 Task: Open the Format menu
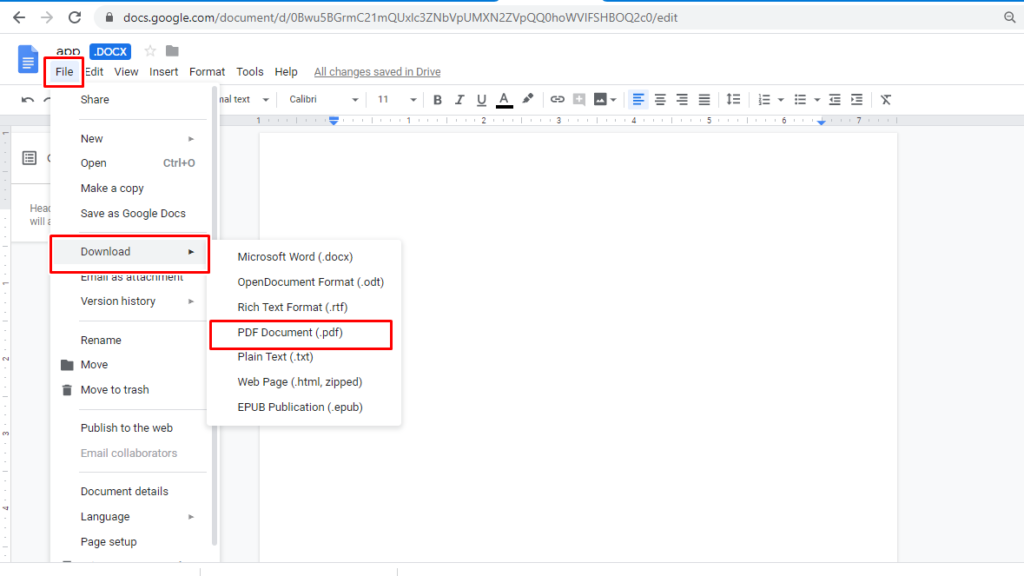207,72
